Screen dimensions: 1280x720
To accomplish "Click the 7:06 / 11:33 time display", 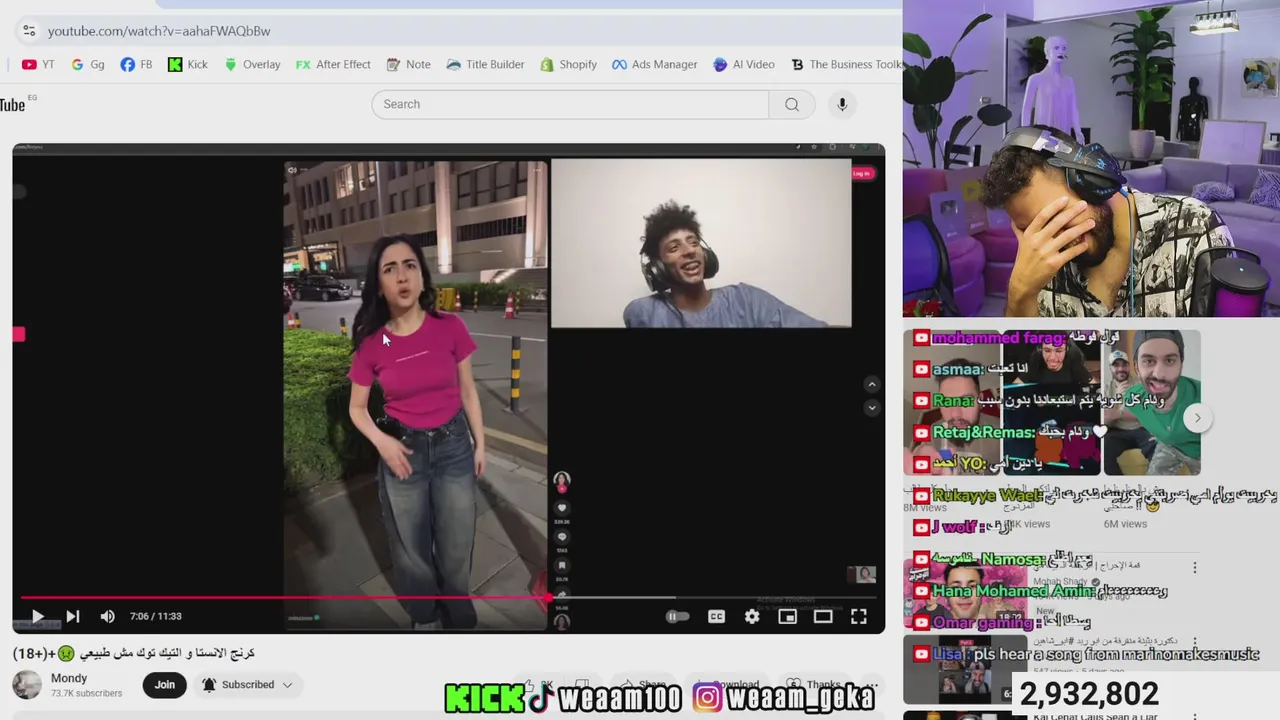I will pos(155,616).
